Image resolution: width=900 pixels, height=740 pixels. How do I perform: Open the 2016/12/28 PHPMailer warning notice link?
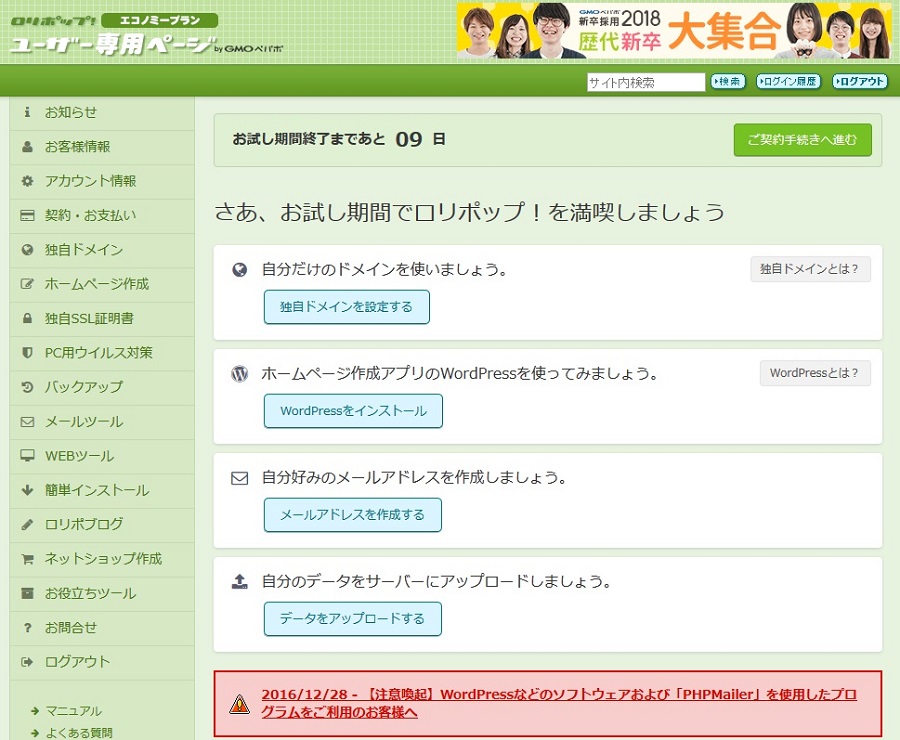[x=559, y=703]
